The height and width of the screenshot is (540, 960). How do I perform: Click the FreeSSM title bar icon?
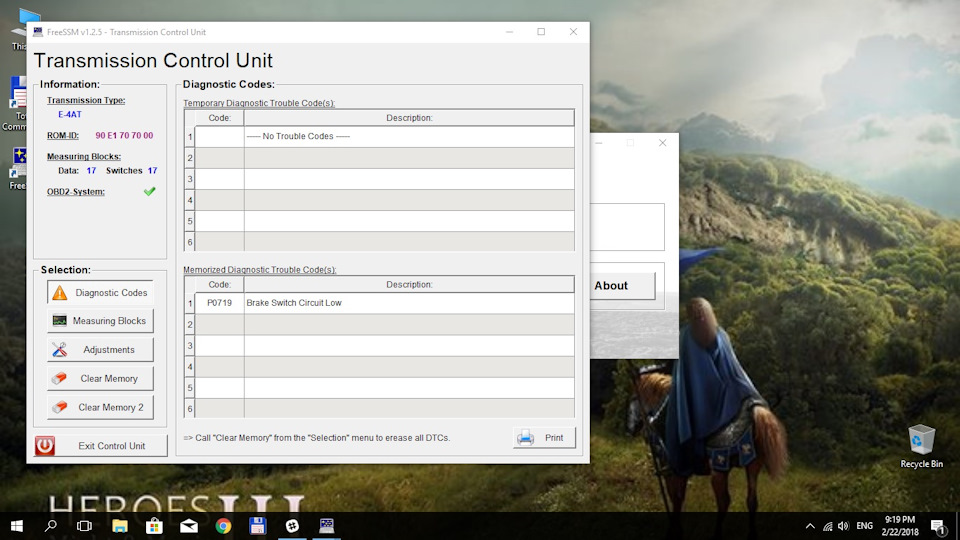38,32
